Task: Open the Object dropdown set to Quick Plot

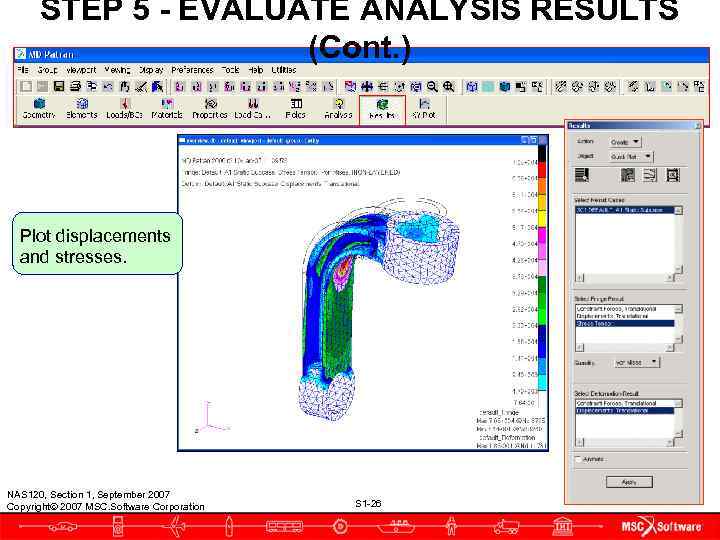Action: click(631, 156)
